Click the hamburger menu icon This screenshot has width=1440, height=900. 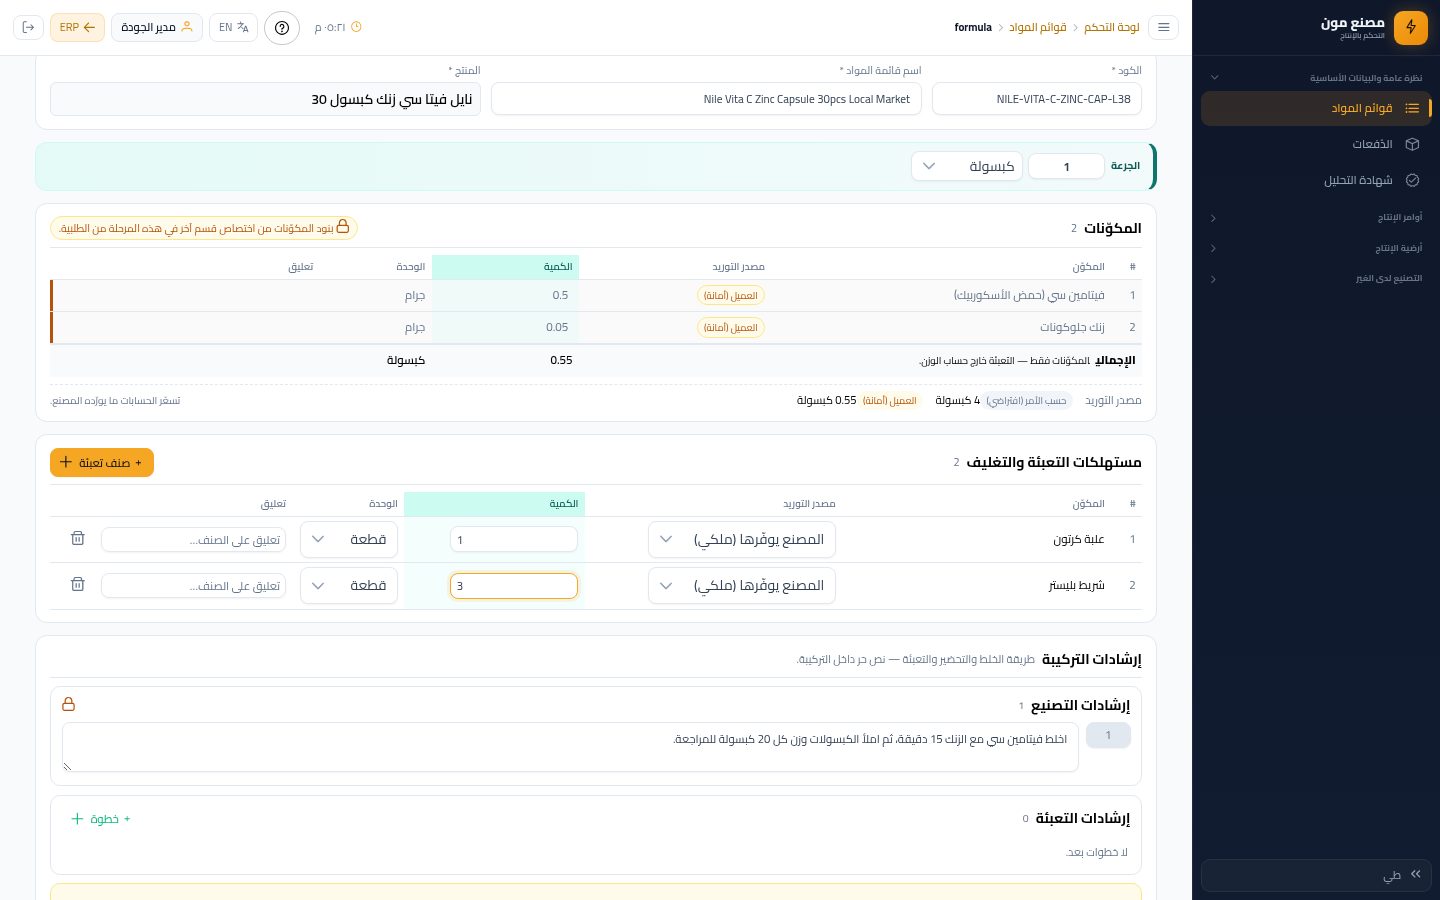[x=1164, y=27]
